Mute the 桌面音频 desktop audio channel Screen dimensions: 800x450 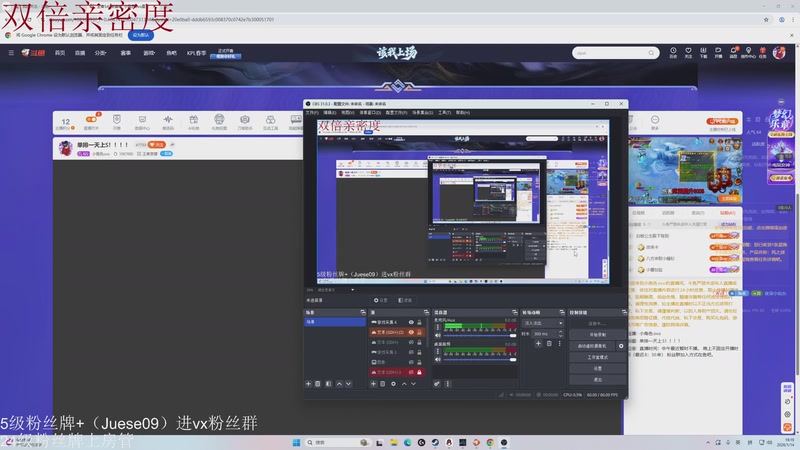(437, 359)
